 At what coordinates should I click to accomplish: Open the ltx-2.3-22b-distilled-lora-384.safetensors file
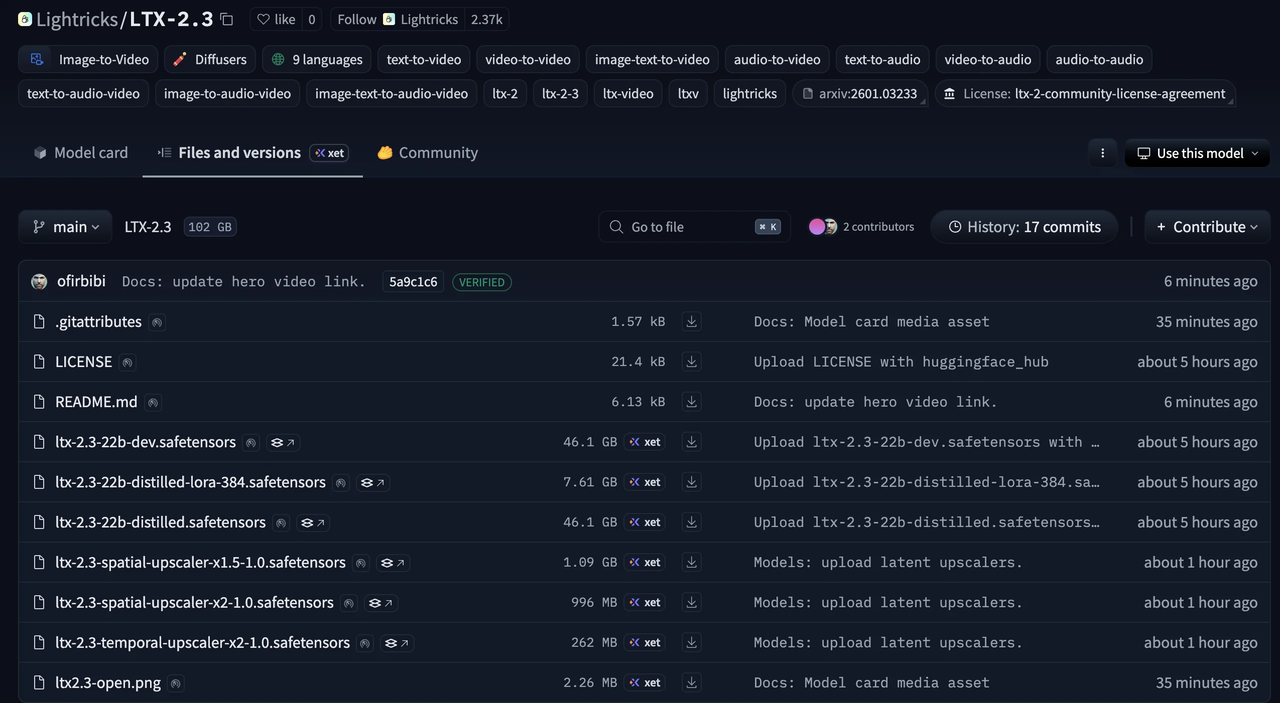click(x=190, y=482)
